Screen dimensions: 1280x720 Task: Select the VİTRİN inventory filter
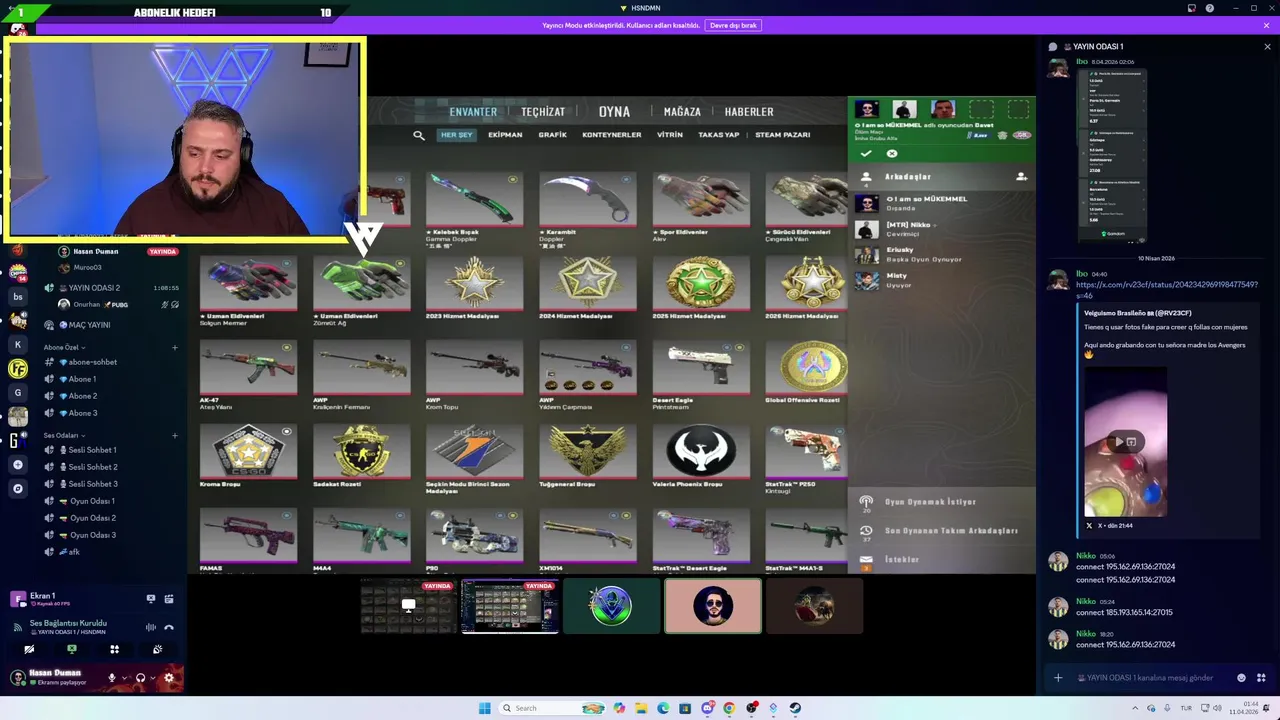(x=670, y=135)
